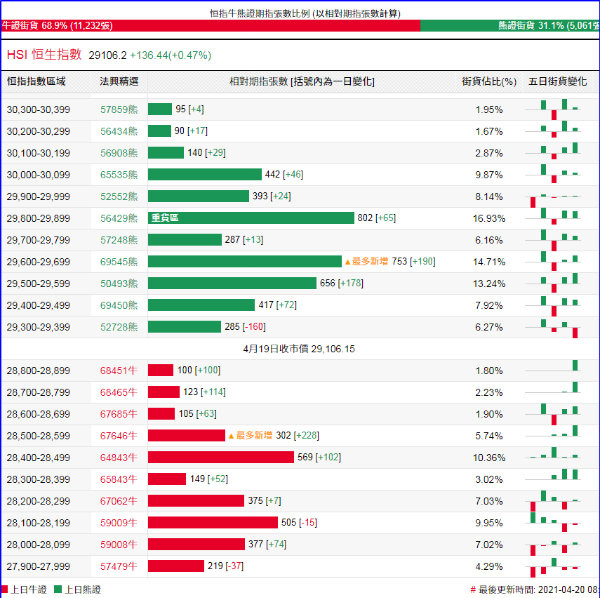Open the 50493熊 warrant link
This screenshot has height=598, width=600.
tap(119, 284)
